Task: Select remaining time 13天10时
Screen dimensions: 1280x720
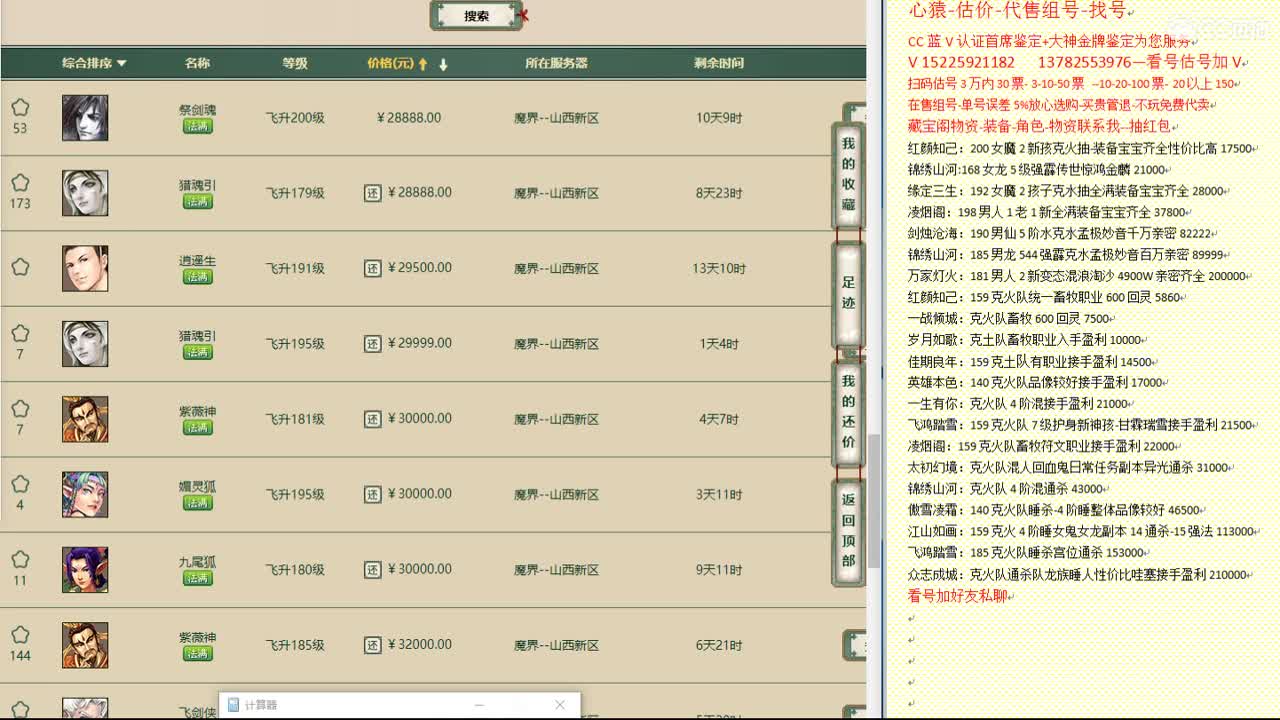Action: 719,268
